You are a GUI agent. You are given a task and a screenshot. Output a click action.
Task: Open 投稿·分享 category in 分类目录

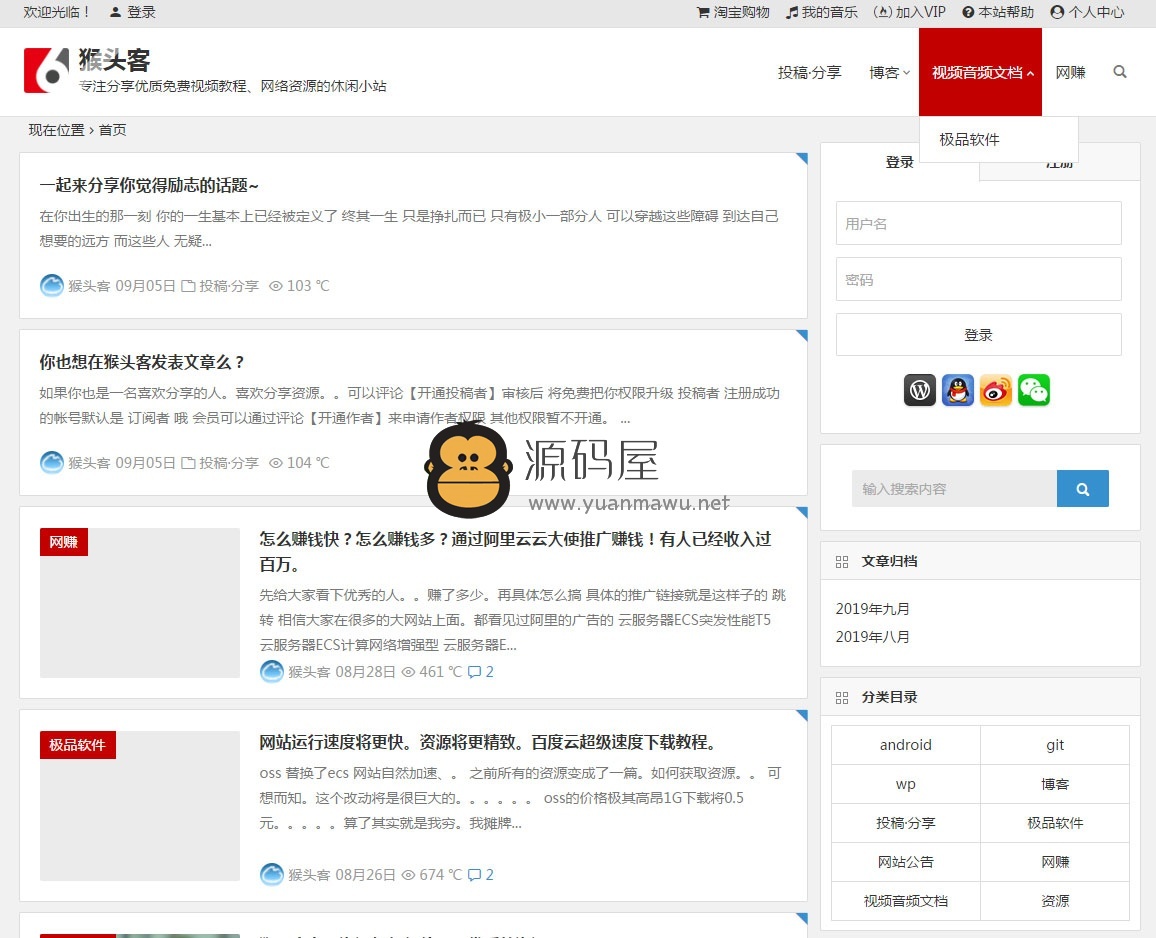(x=905, y=823)
